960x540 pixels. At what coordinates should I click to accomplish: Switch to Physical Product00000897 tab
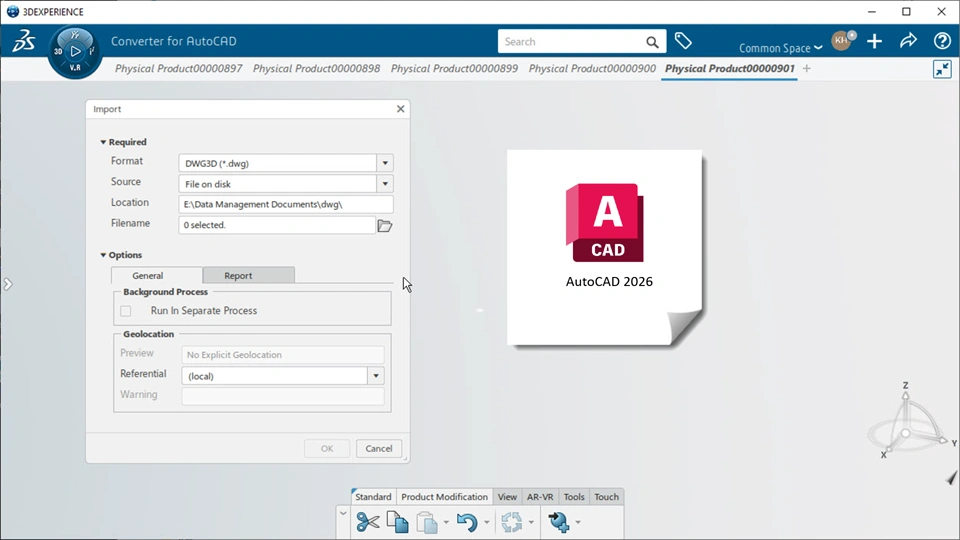(x=179, y=69)
